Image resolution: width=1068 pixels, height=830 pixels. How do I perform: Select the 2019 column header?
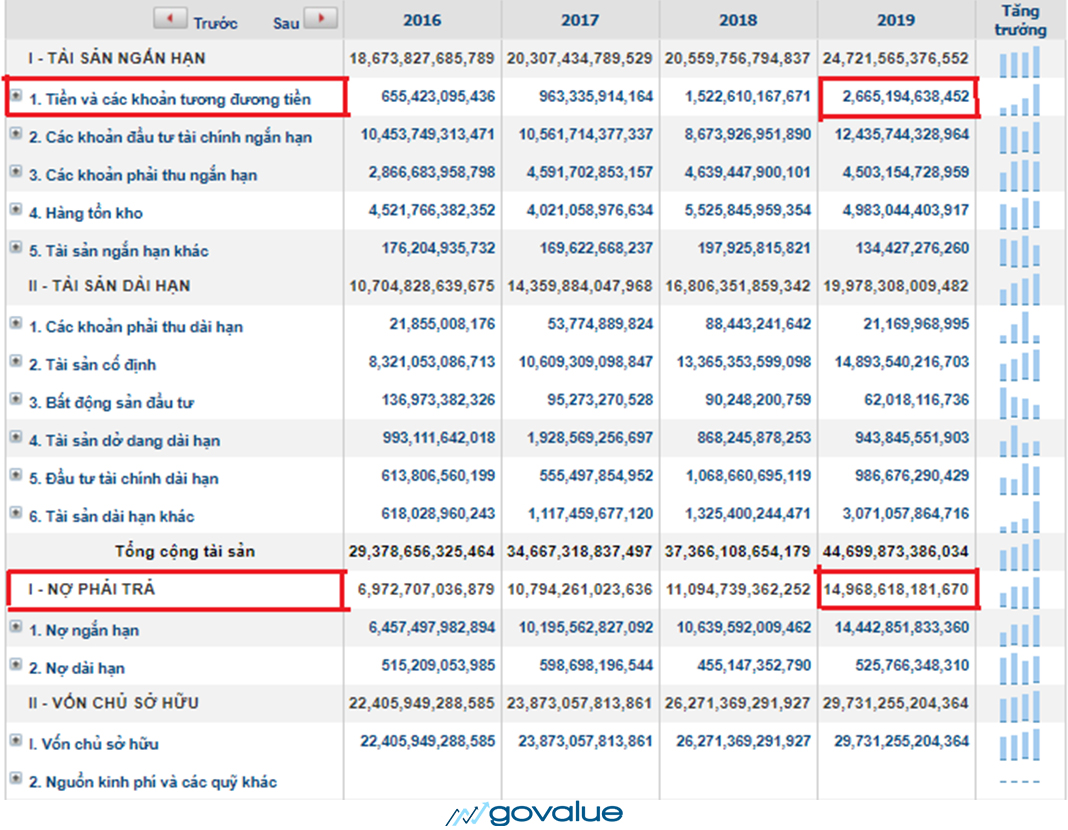(896, 21)
